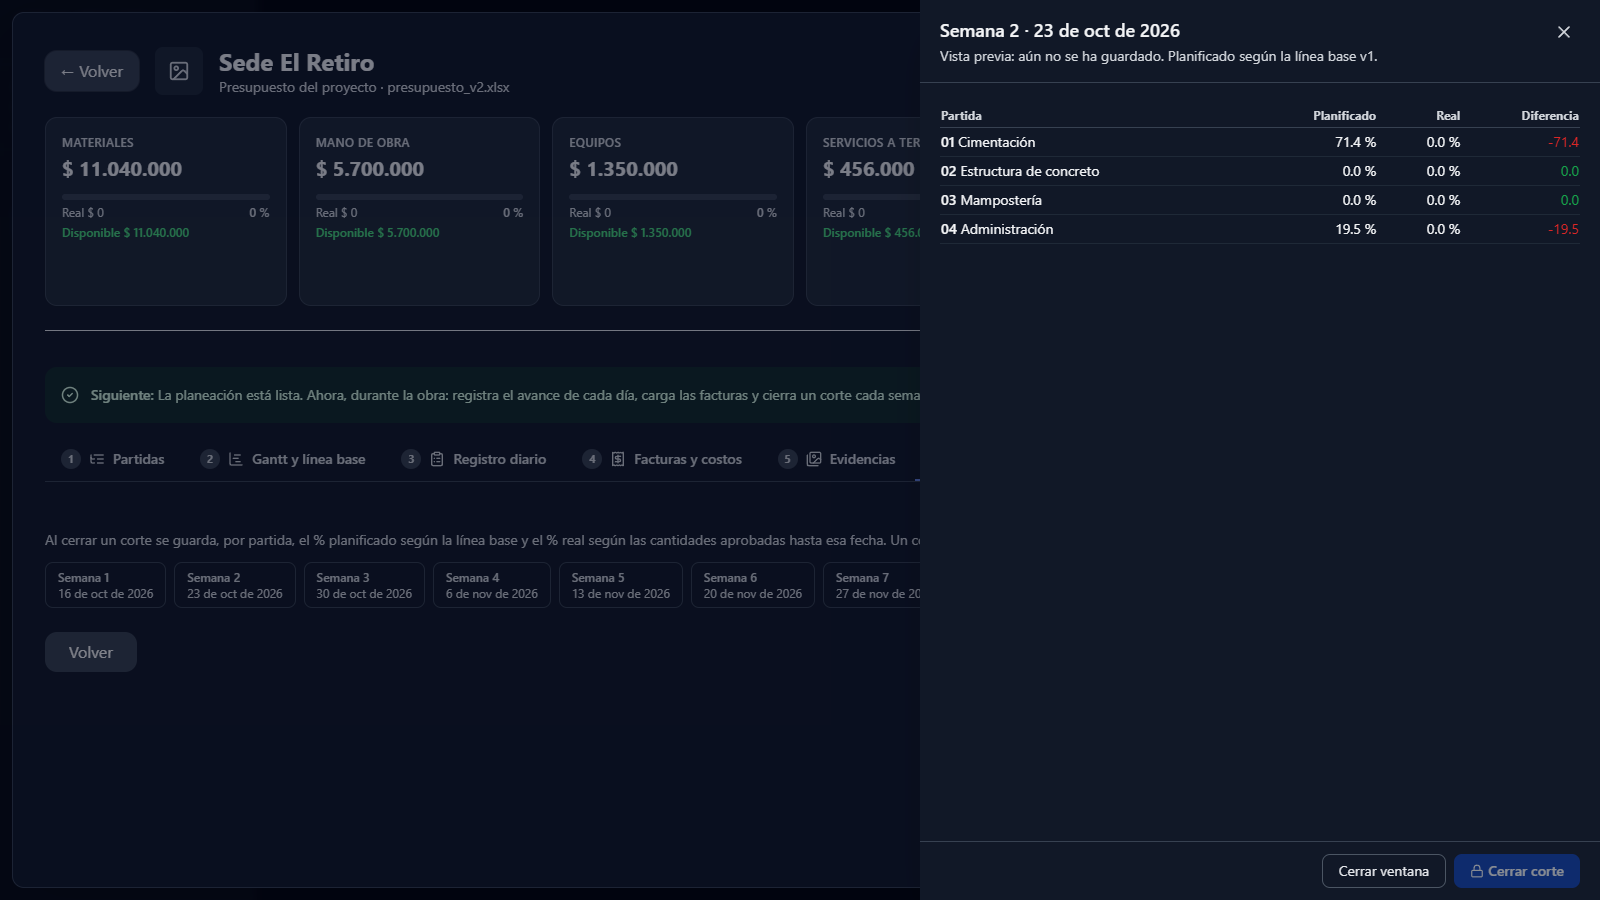This screenshot has width=1600, height=900.
Task: Click the lock icon on Cerrar corte
Action: pyautogui.click(x=1476, y=871)
